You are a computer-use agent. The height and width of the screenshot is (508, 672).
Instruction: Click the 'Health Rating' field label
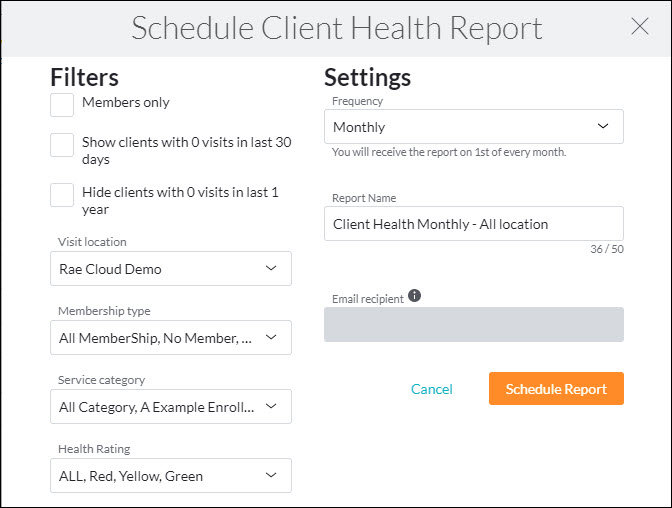(x=94, y=449)
